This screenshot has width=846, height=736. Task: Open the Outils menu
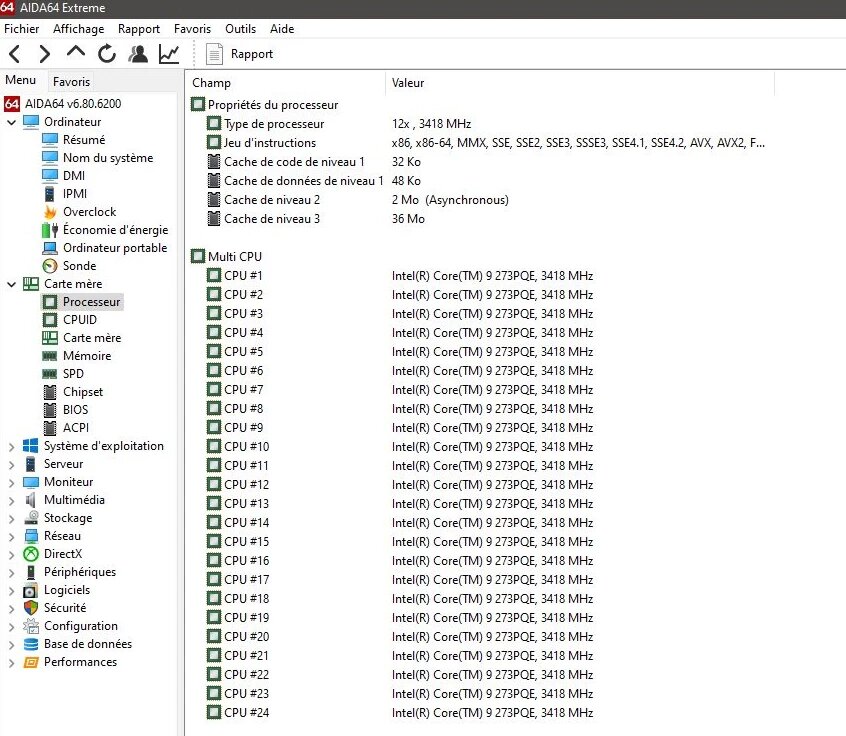click(x=240, y=29)
